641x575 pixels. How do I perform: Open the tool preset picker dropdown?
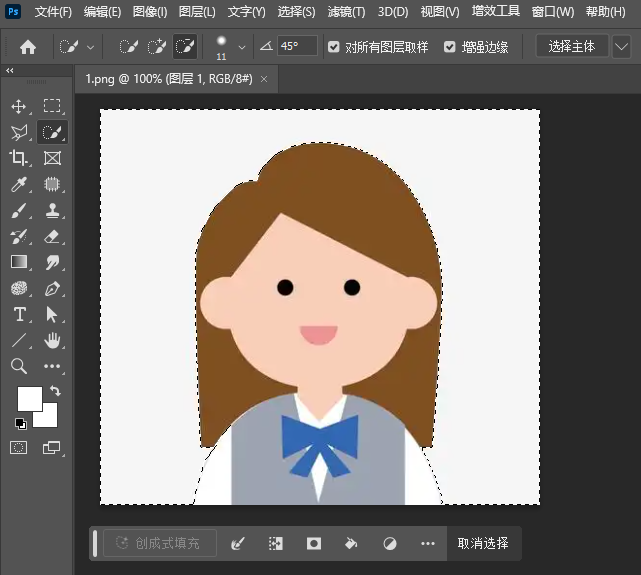(91, 47)
